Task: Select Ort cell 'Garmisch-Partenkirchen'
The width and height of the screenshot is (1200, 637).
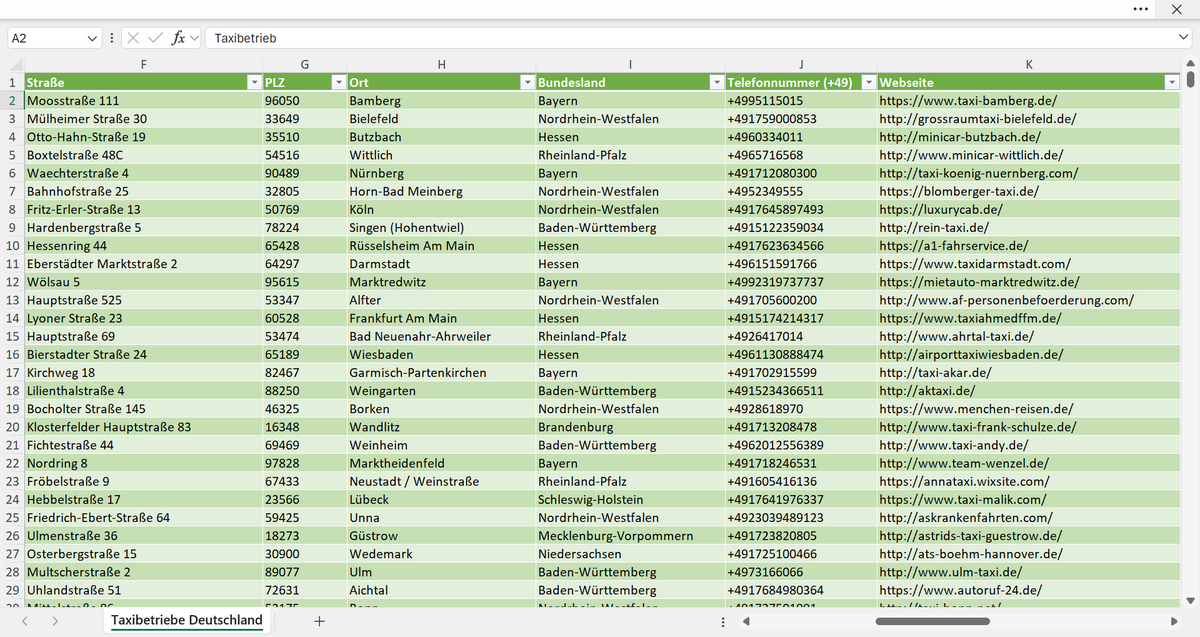Action: 441,372
